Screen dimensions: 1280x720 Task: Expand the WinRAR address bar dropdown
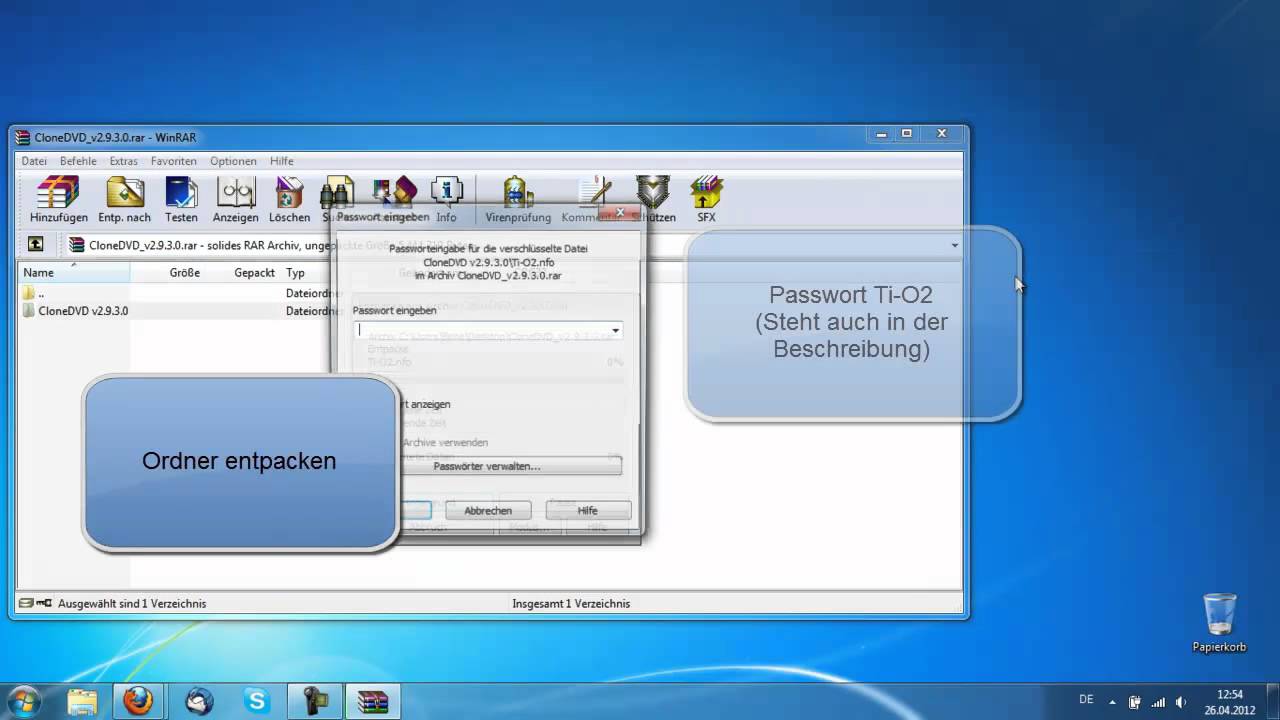tap(954, 245)
